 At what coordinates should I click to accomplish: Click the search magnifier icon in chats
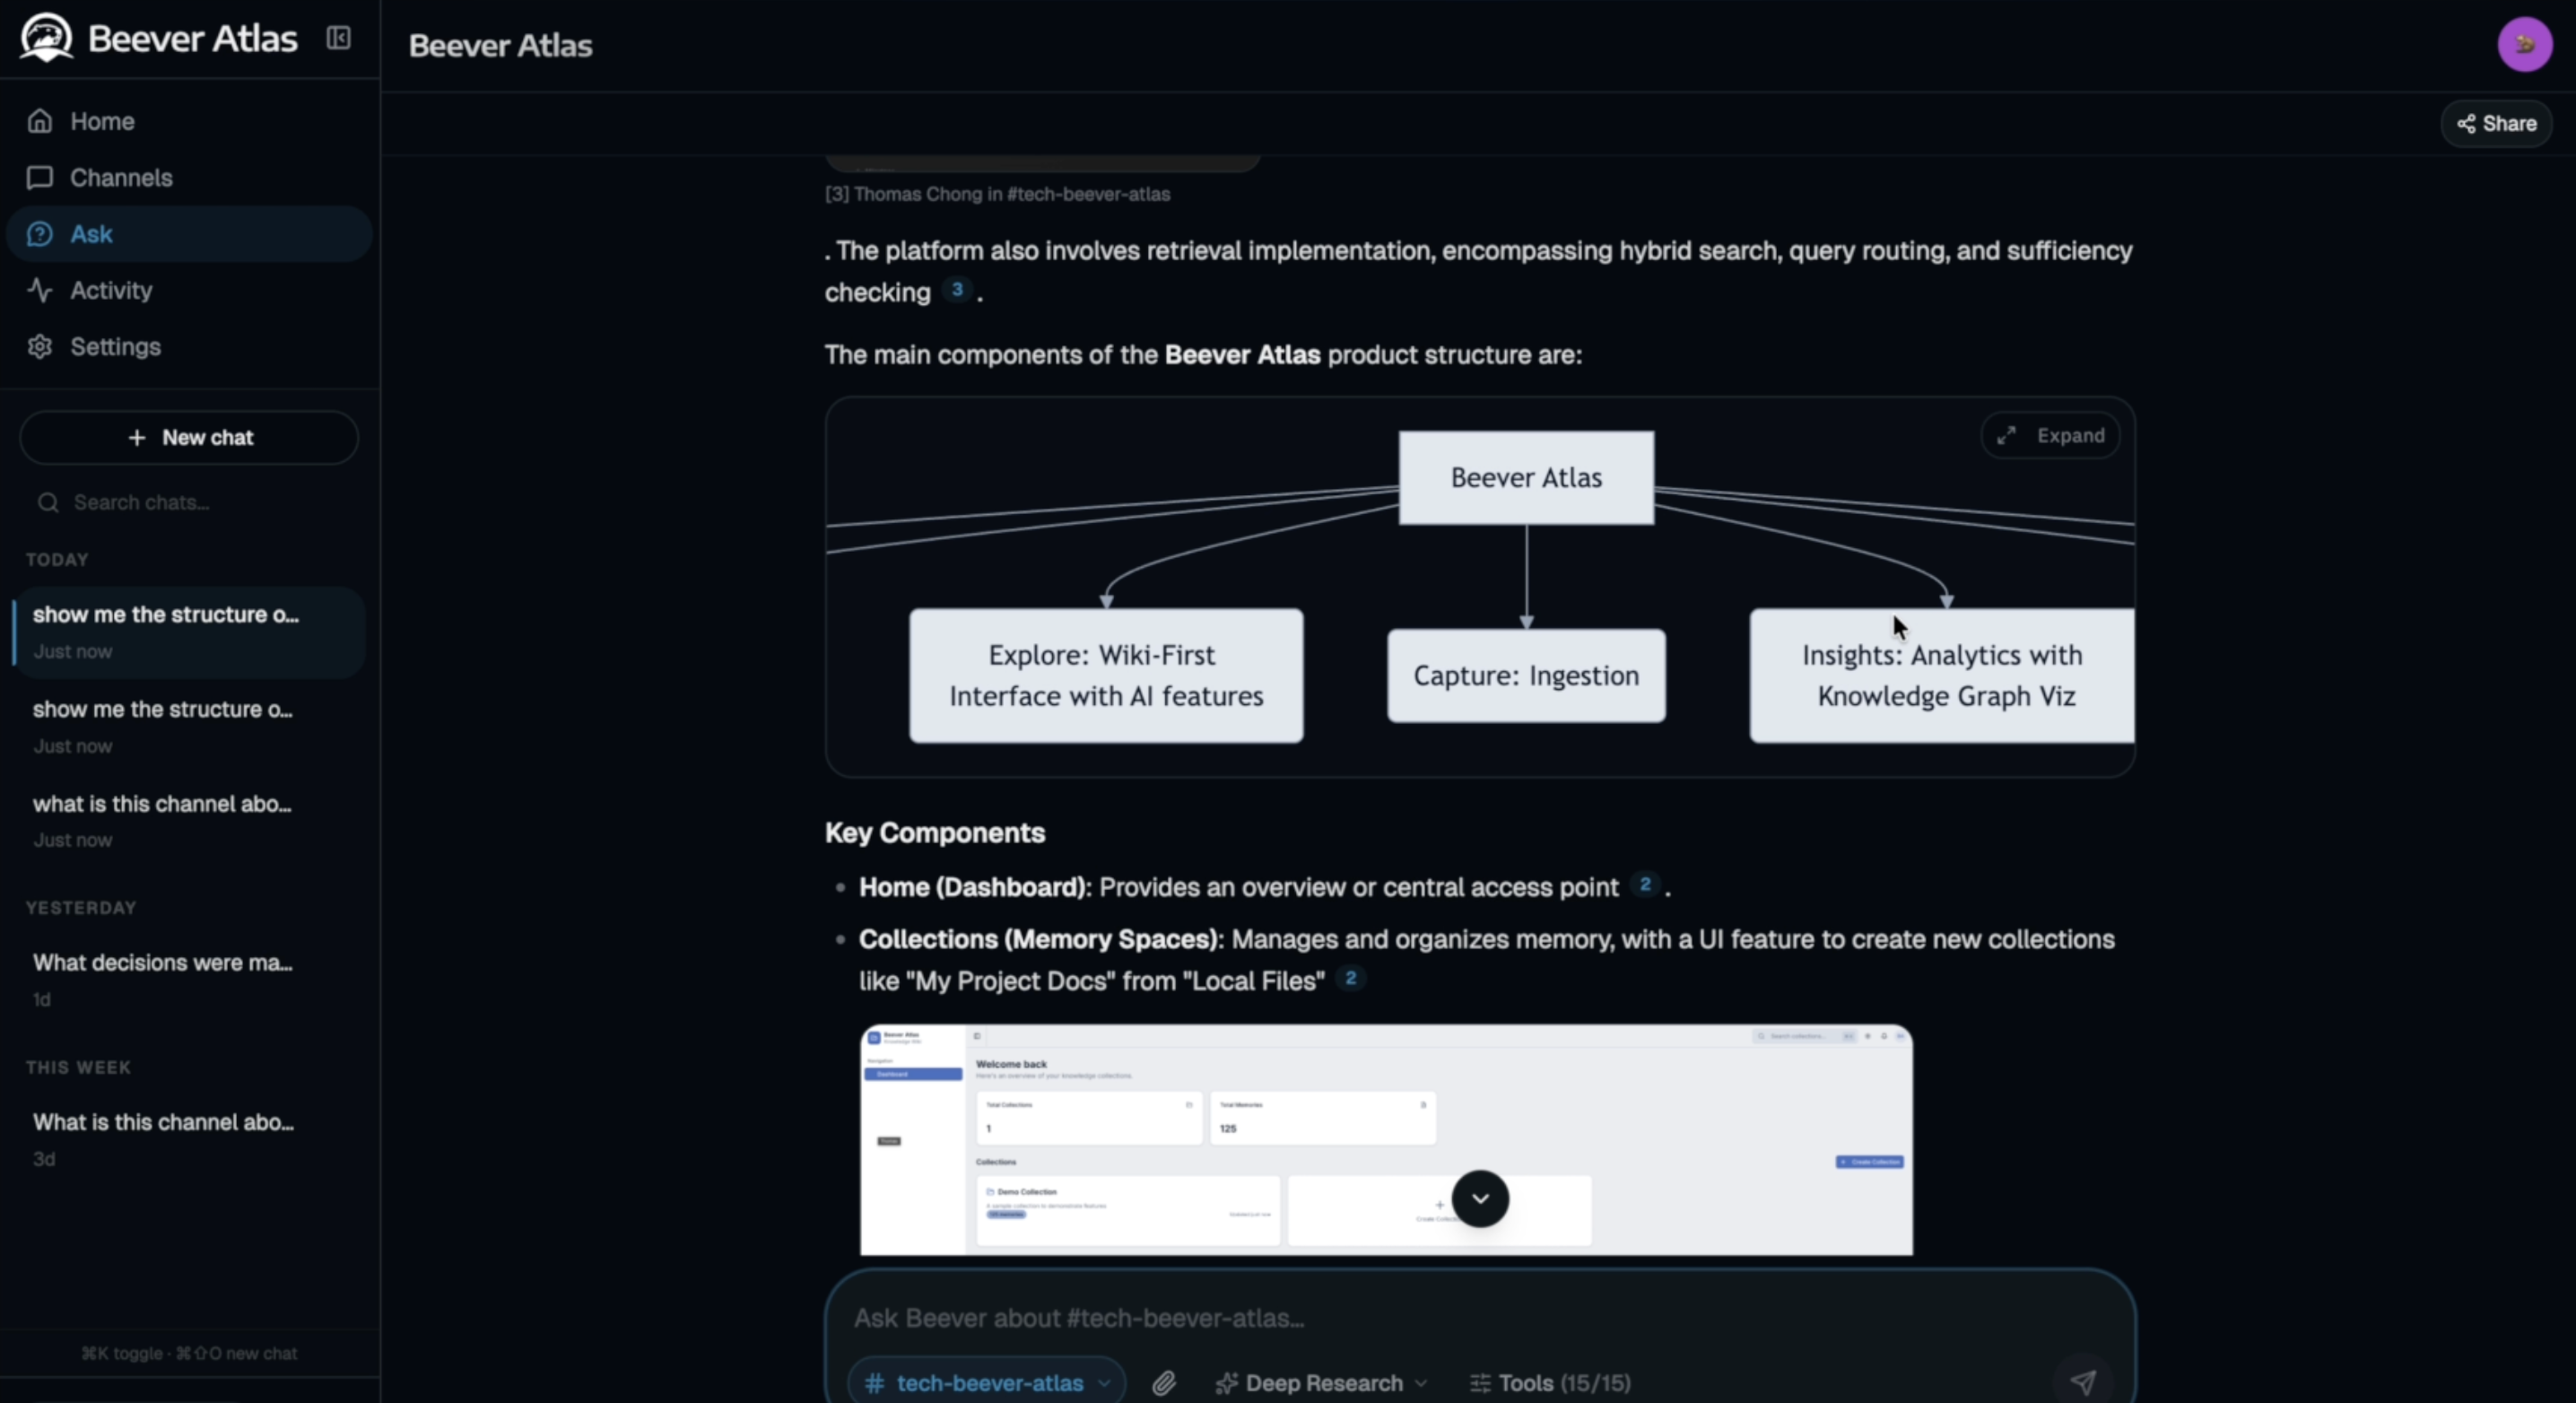tap(48, 502)
